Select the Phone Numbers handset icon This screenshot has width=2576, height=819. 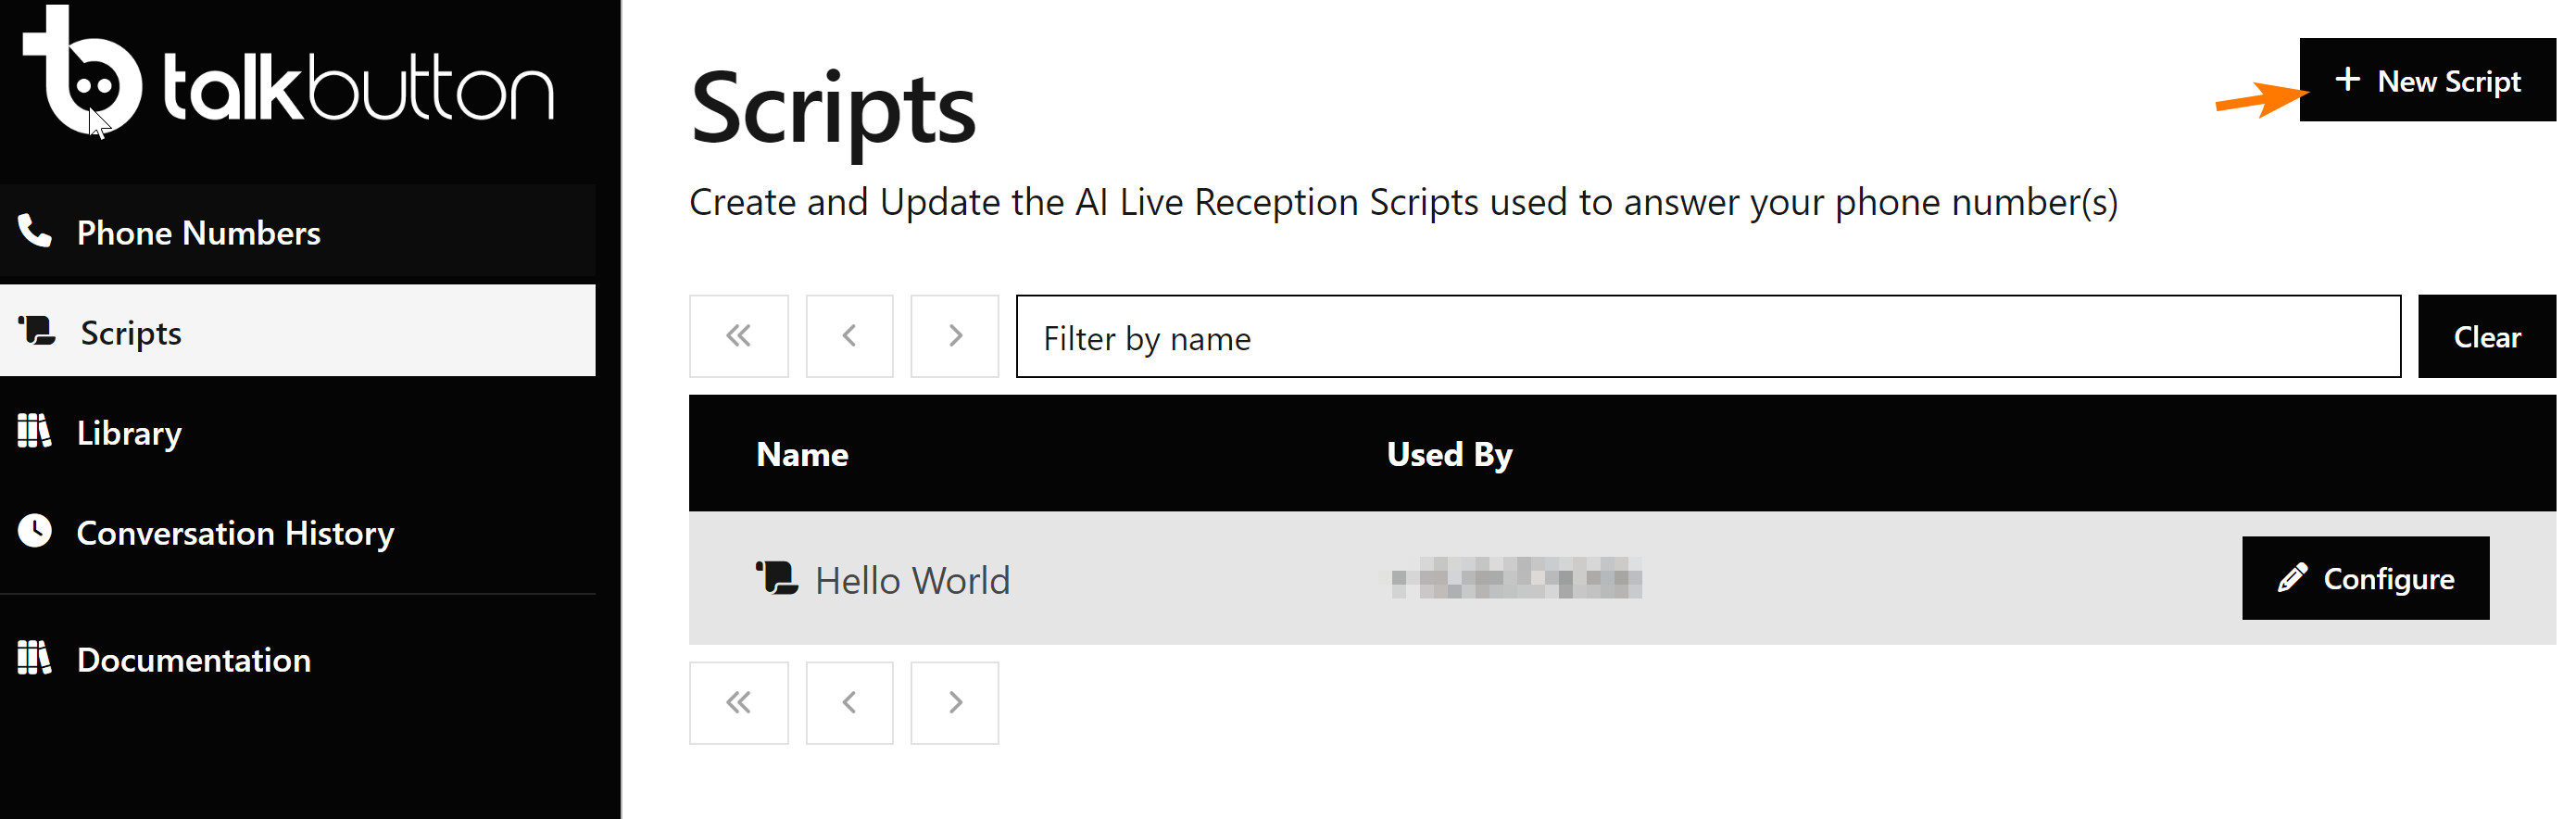click(x=36, y=231)
